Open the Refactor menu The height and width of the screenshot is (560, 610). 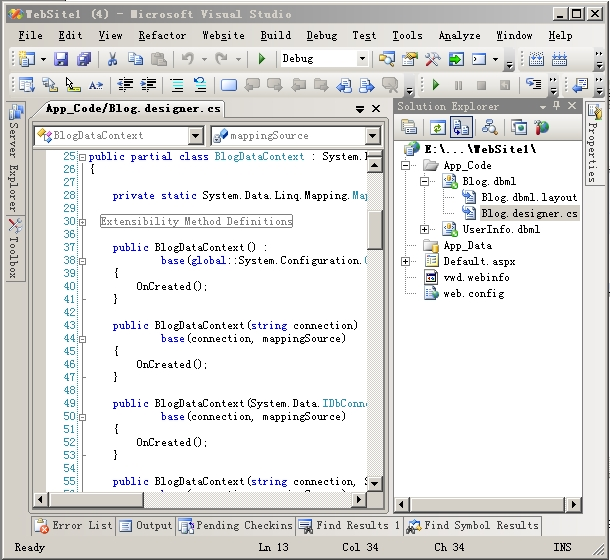click(x=162, y=35)
